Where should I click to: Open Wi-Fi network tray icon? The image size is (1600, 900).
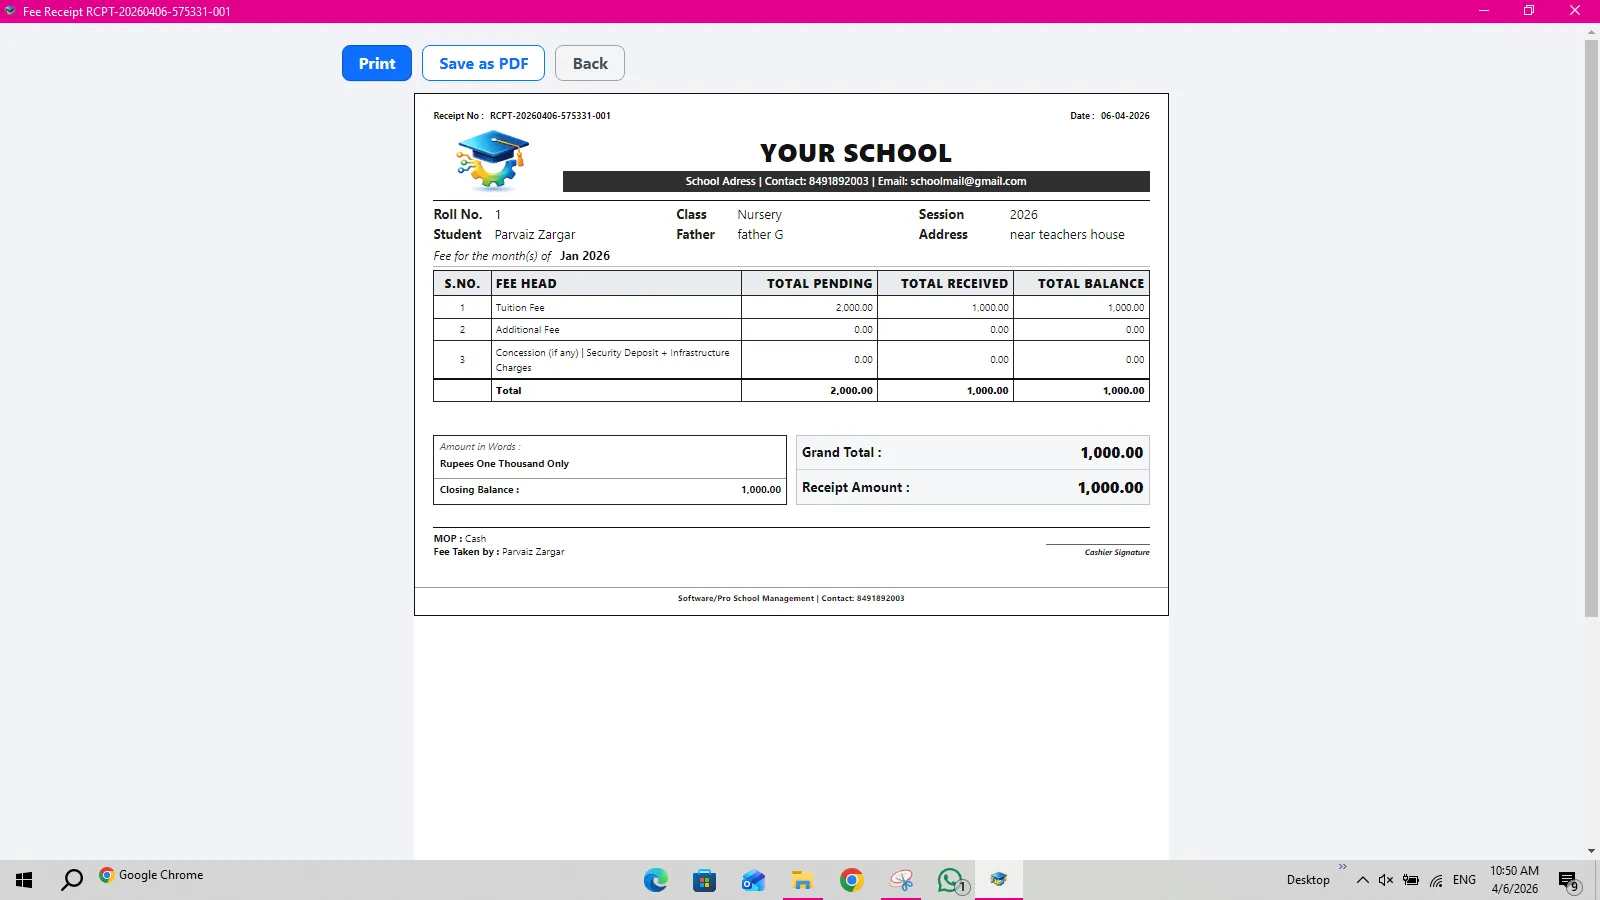point(1436,880)
